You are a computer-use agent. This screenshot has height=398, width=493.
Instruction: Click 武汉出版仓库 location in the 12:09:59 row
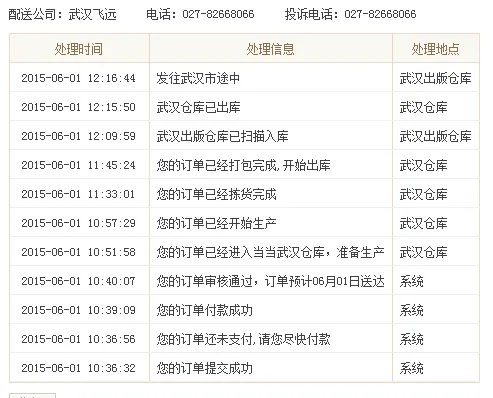pos(436,136)
